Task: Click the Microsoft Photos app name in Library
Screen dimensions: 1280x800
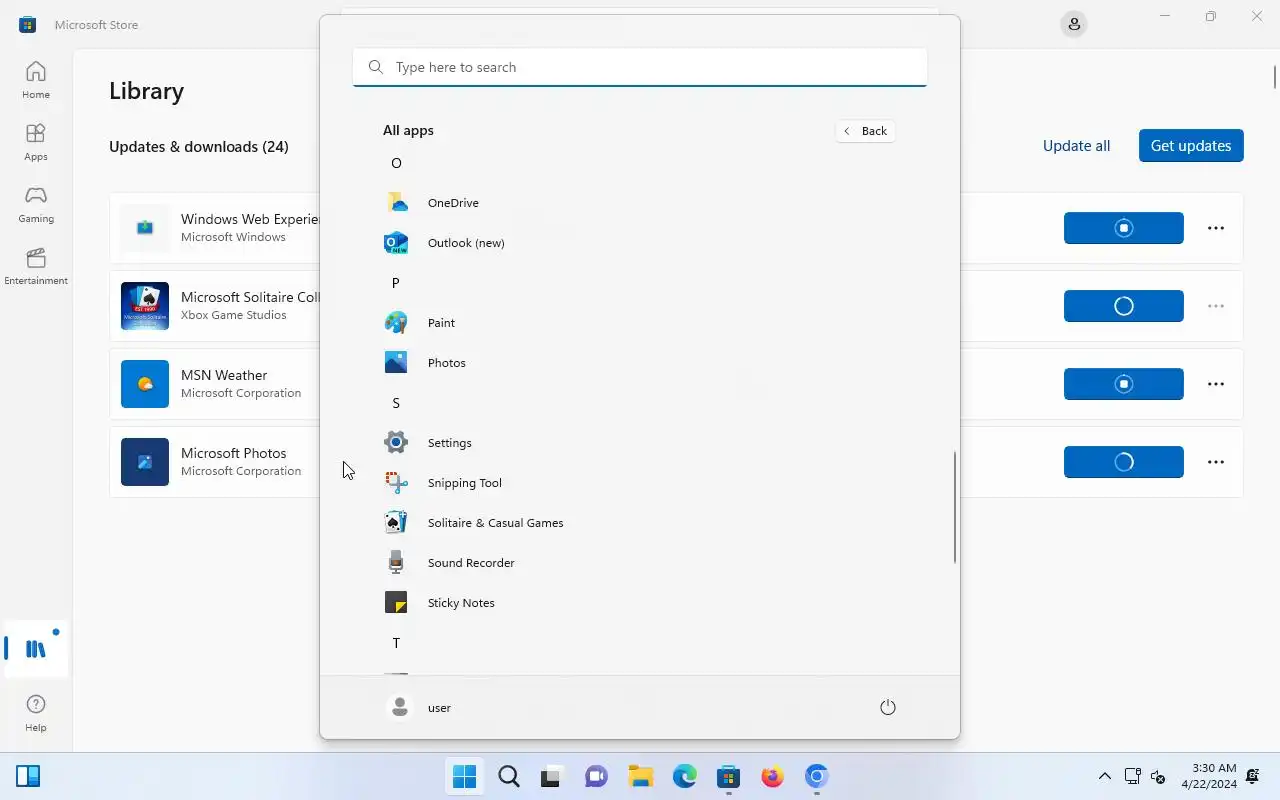Action: tap(234, 453)
